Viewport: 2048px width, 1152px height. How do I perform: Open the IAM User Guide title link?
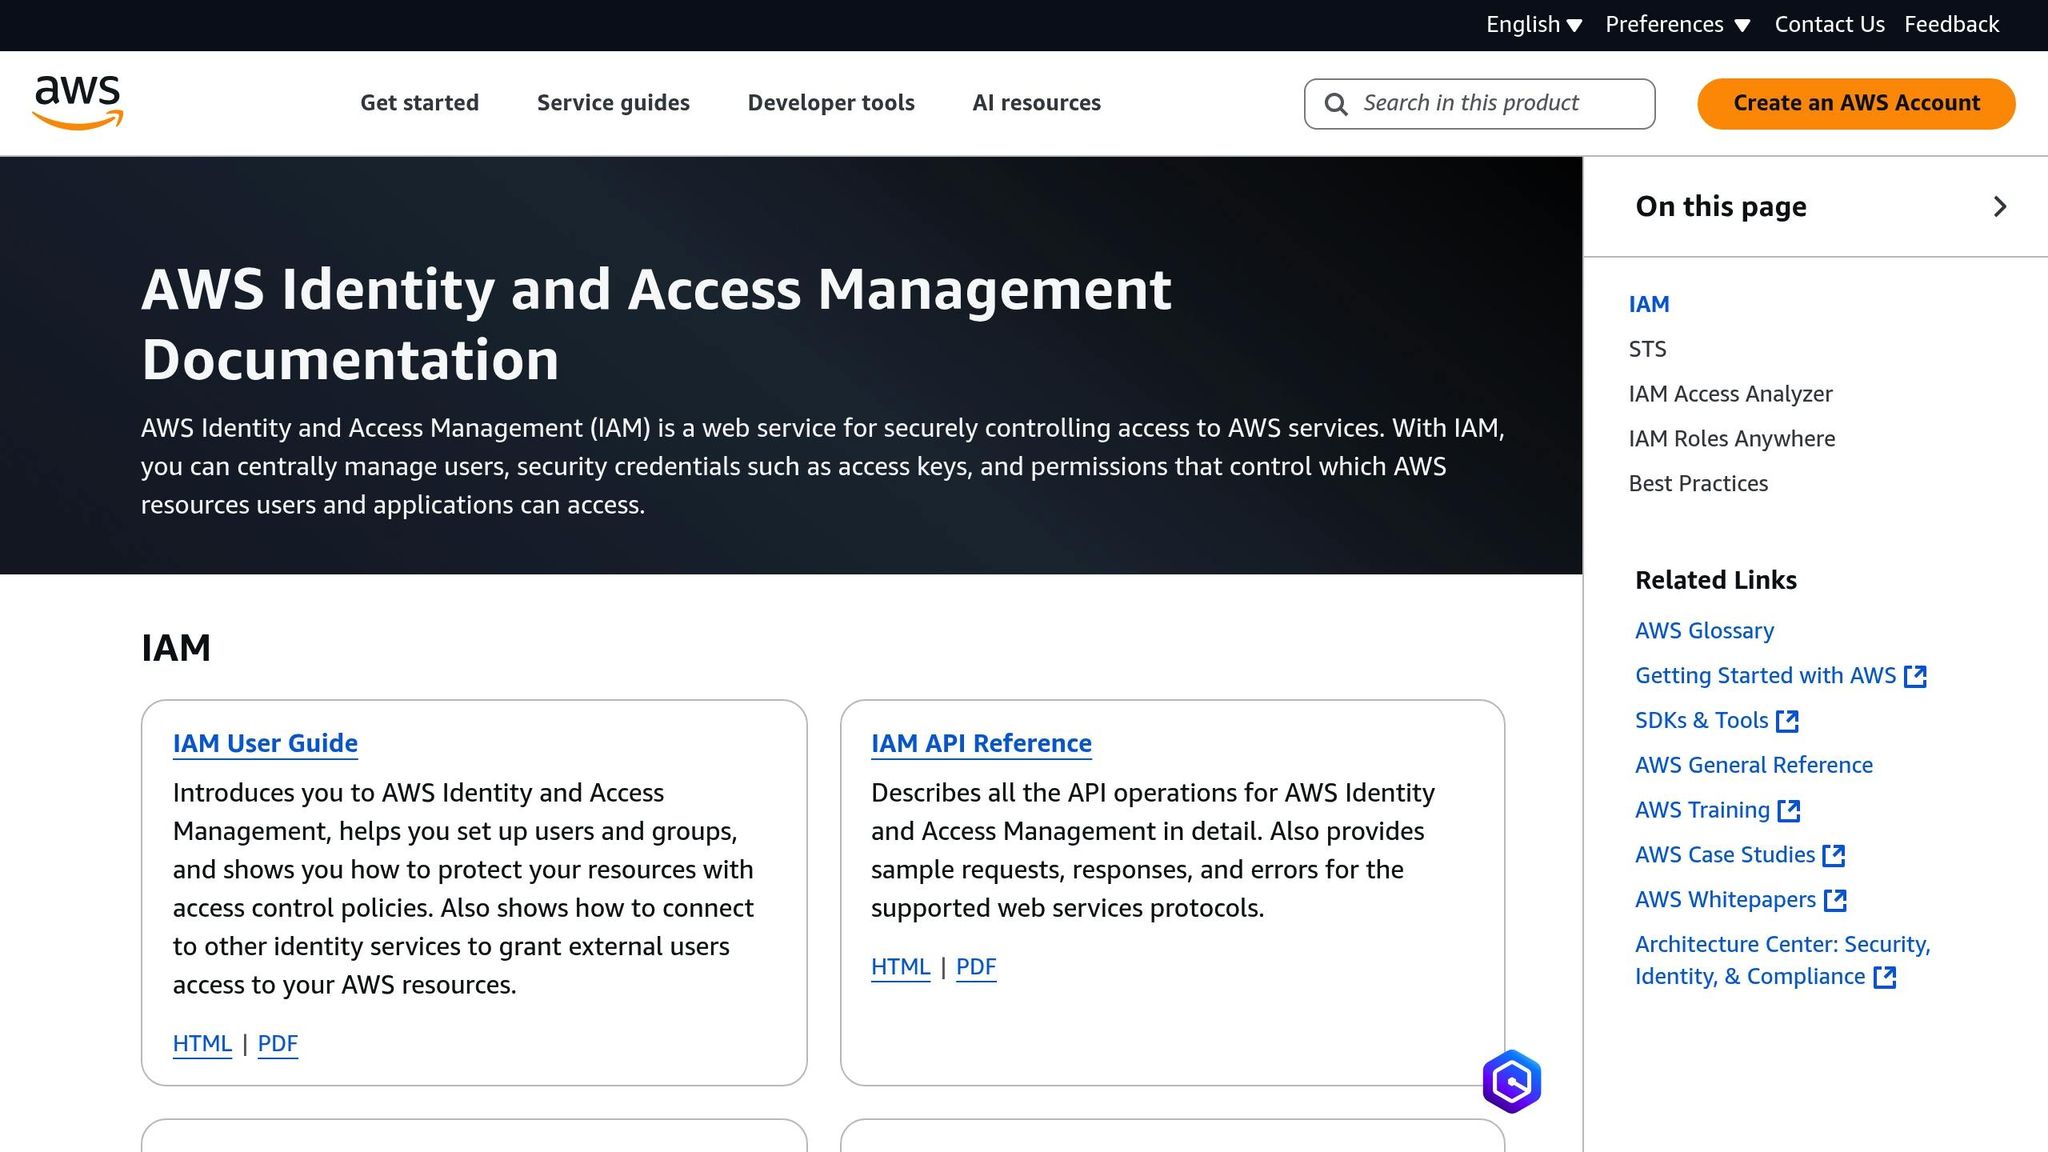pos(265,744)
